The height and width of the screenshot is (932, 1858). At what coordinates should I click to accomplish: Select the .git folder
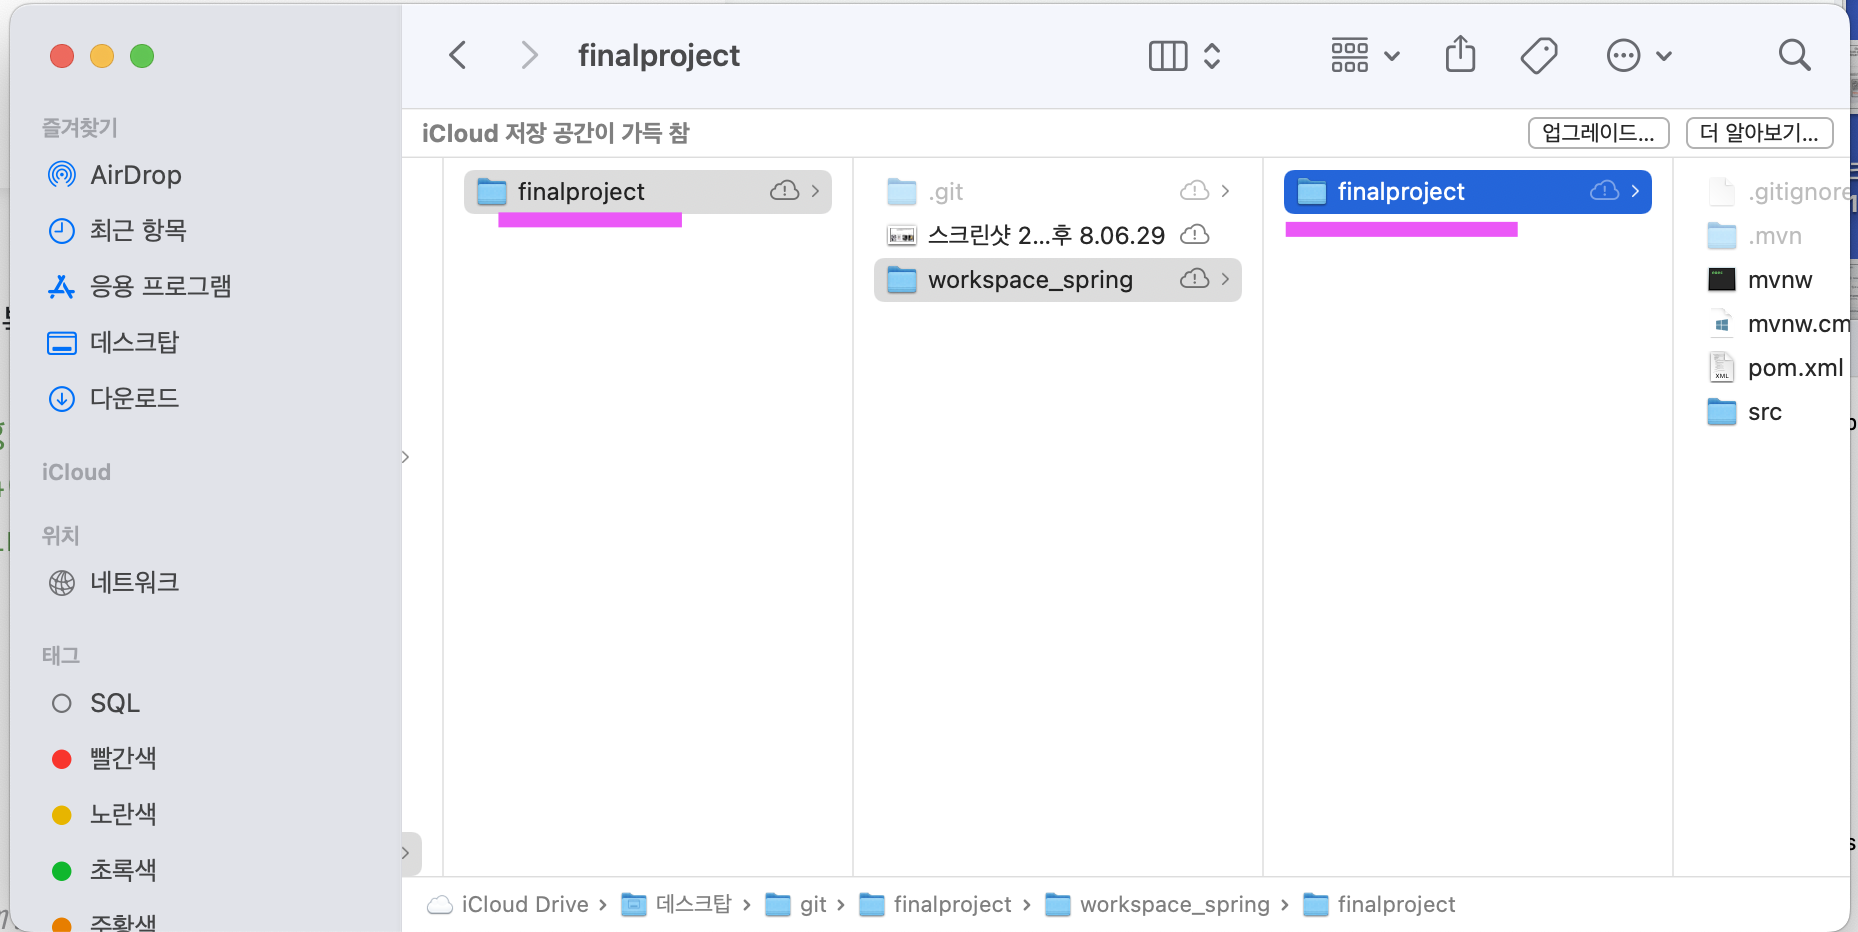coord(1058,191)
